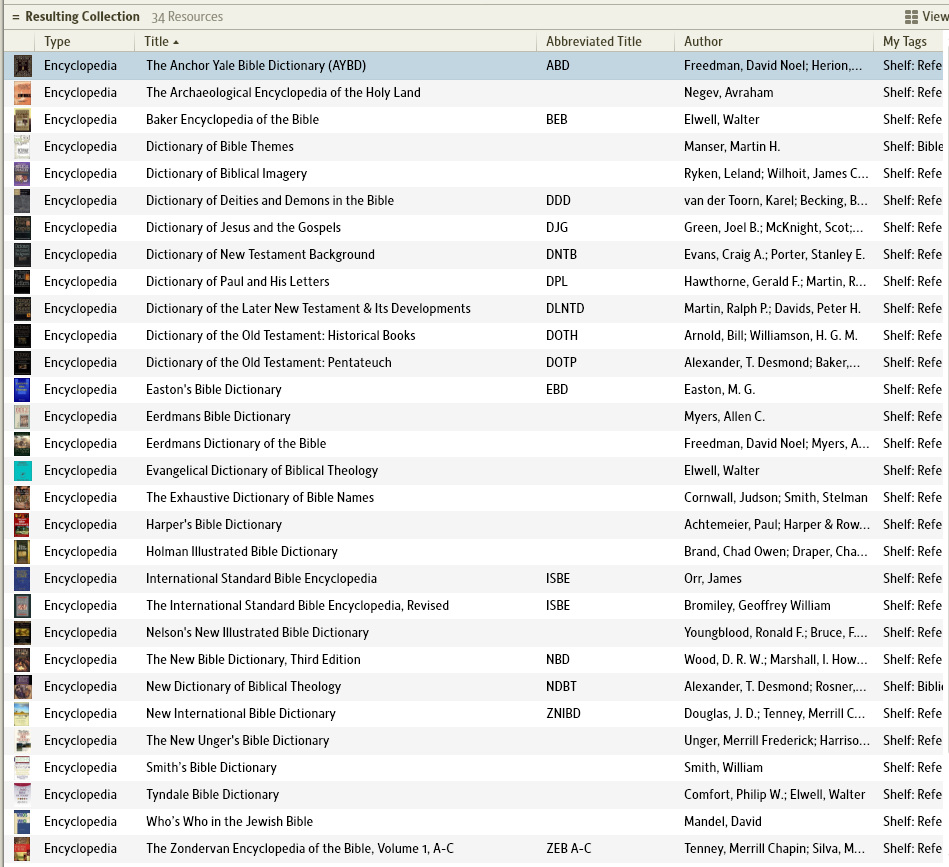Click the New Dictionary of Biblical Theology cover icon
949x867 pixels.
pyautogui.click(x=22, y=687)
